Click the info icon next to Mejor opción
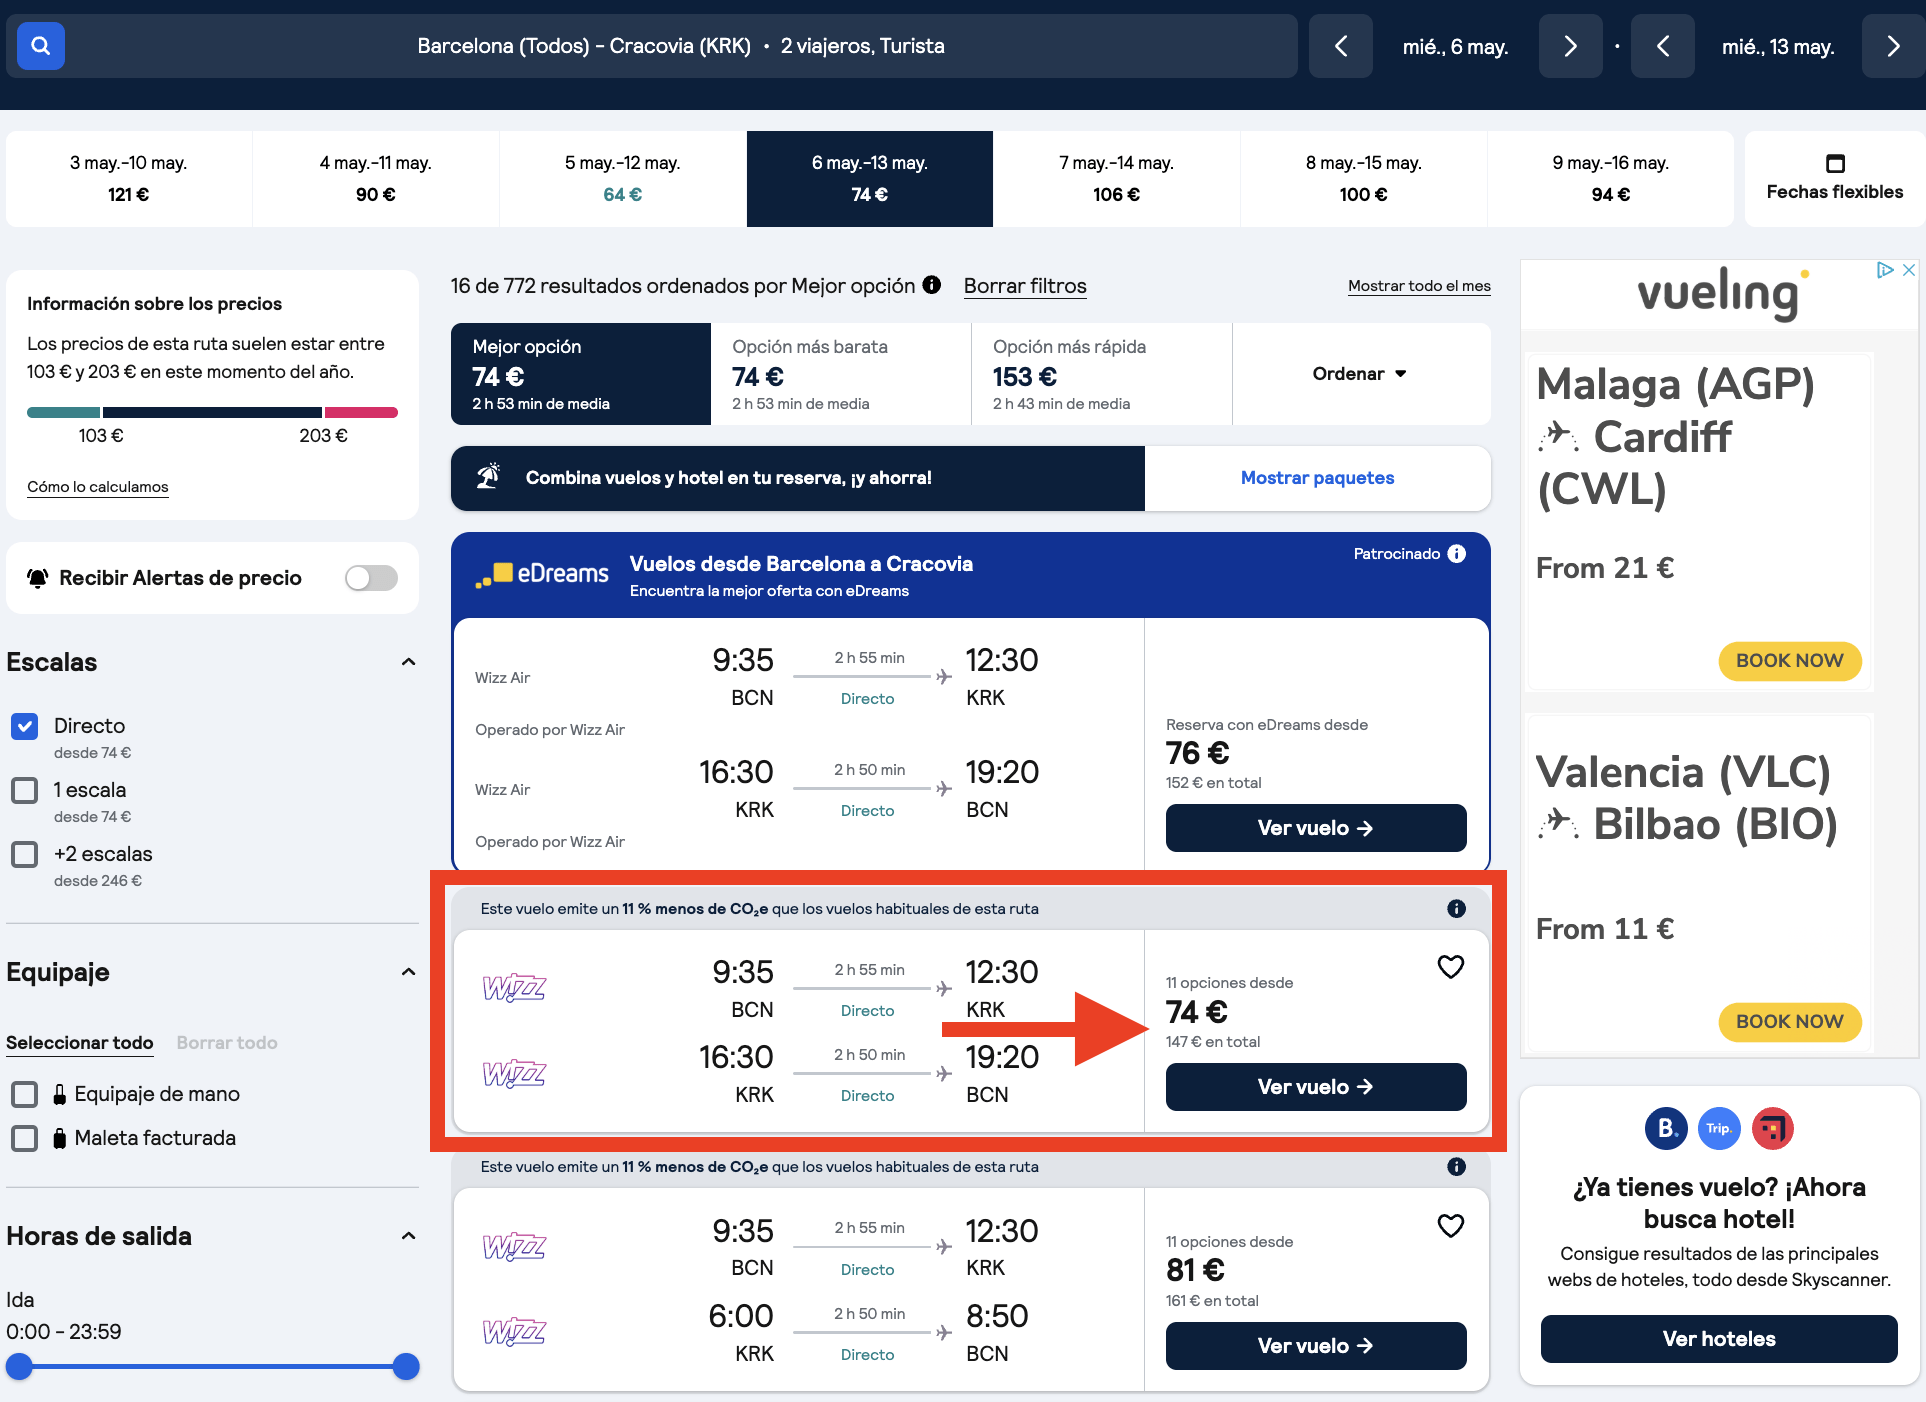This screenshot has width=1926, height=1402. click(x=932, y=285)
